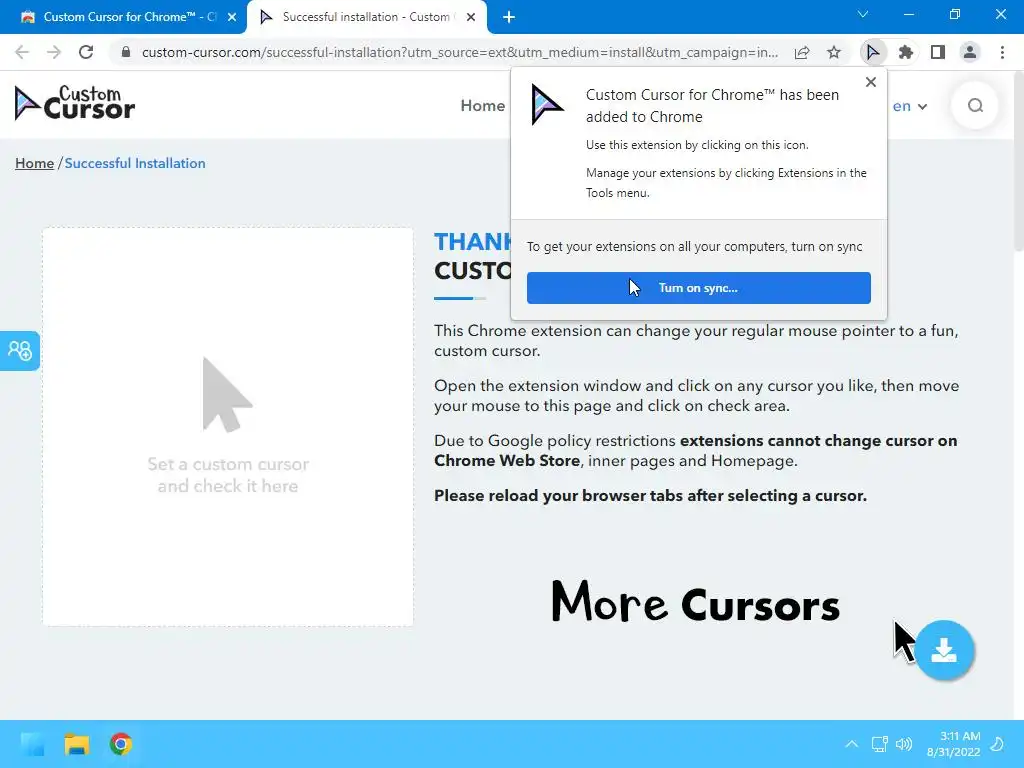Viewport: 1024px width, 768px height.
Task: Open the community side tab icon
Action: point(20,351)
